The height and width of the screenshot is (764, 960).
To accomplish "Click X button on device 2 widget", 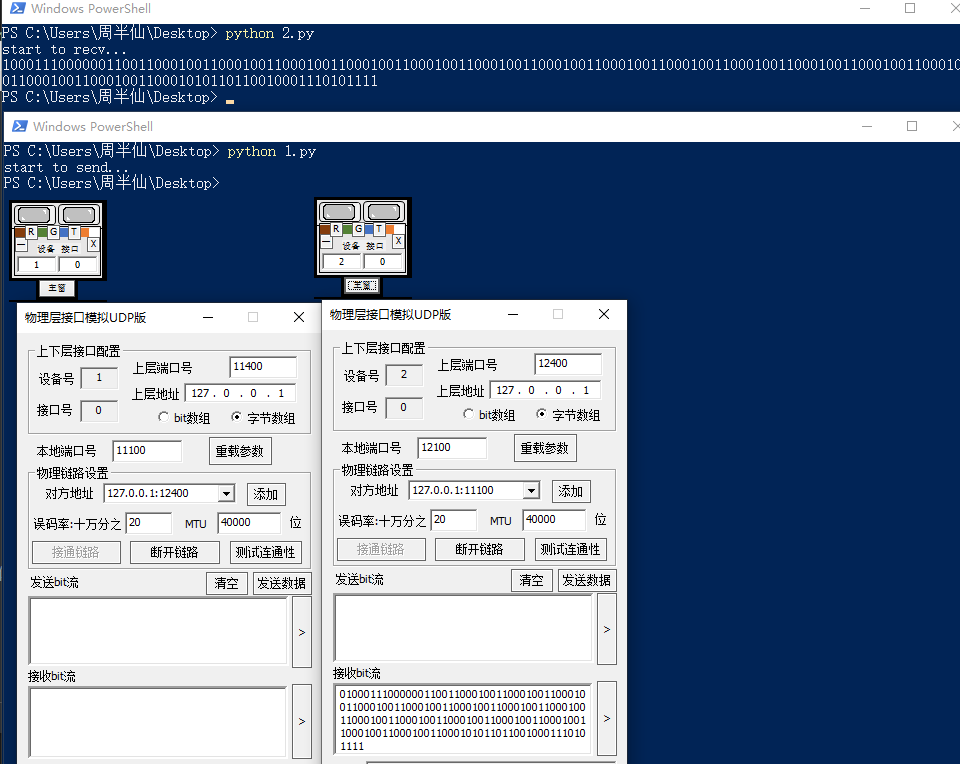I will (399, 241).
